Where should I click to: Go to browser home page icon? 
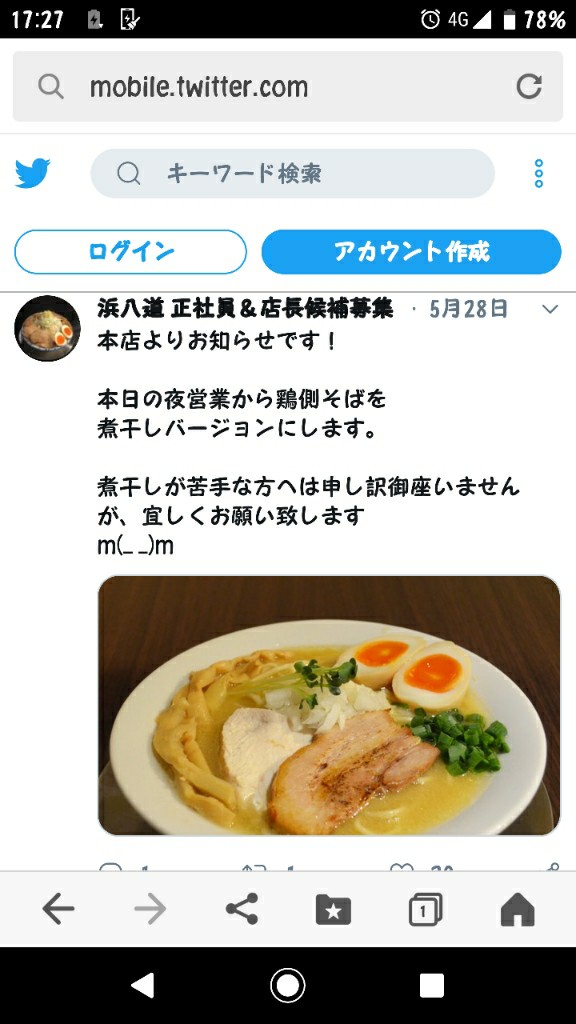coord(517,909)
